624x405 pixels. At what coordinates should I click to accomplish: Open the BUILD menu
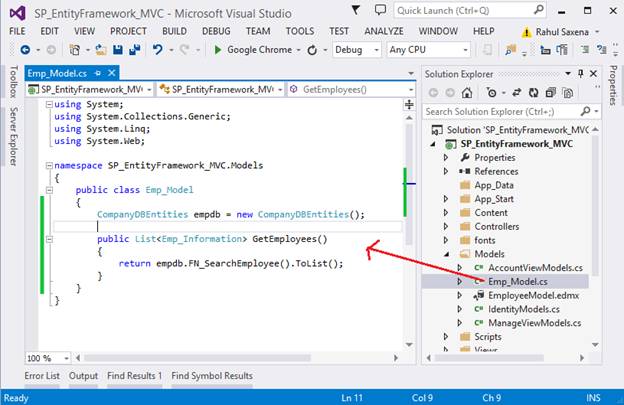(x=174, y=31)
